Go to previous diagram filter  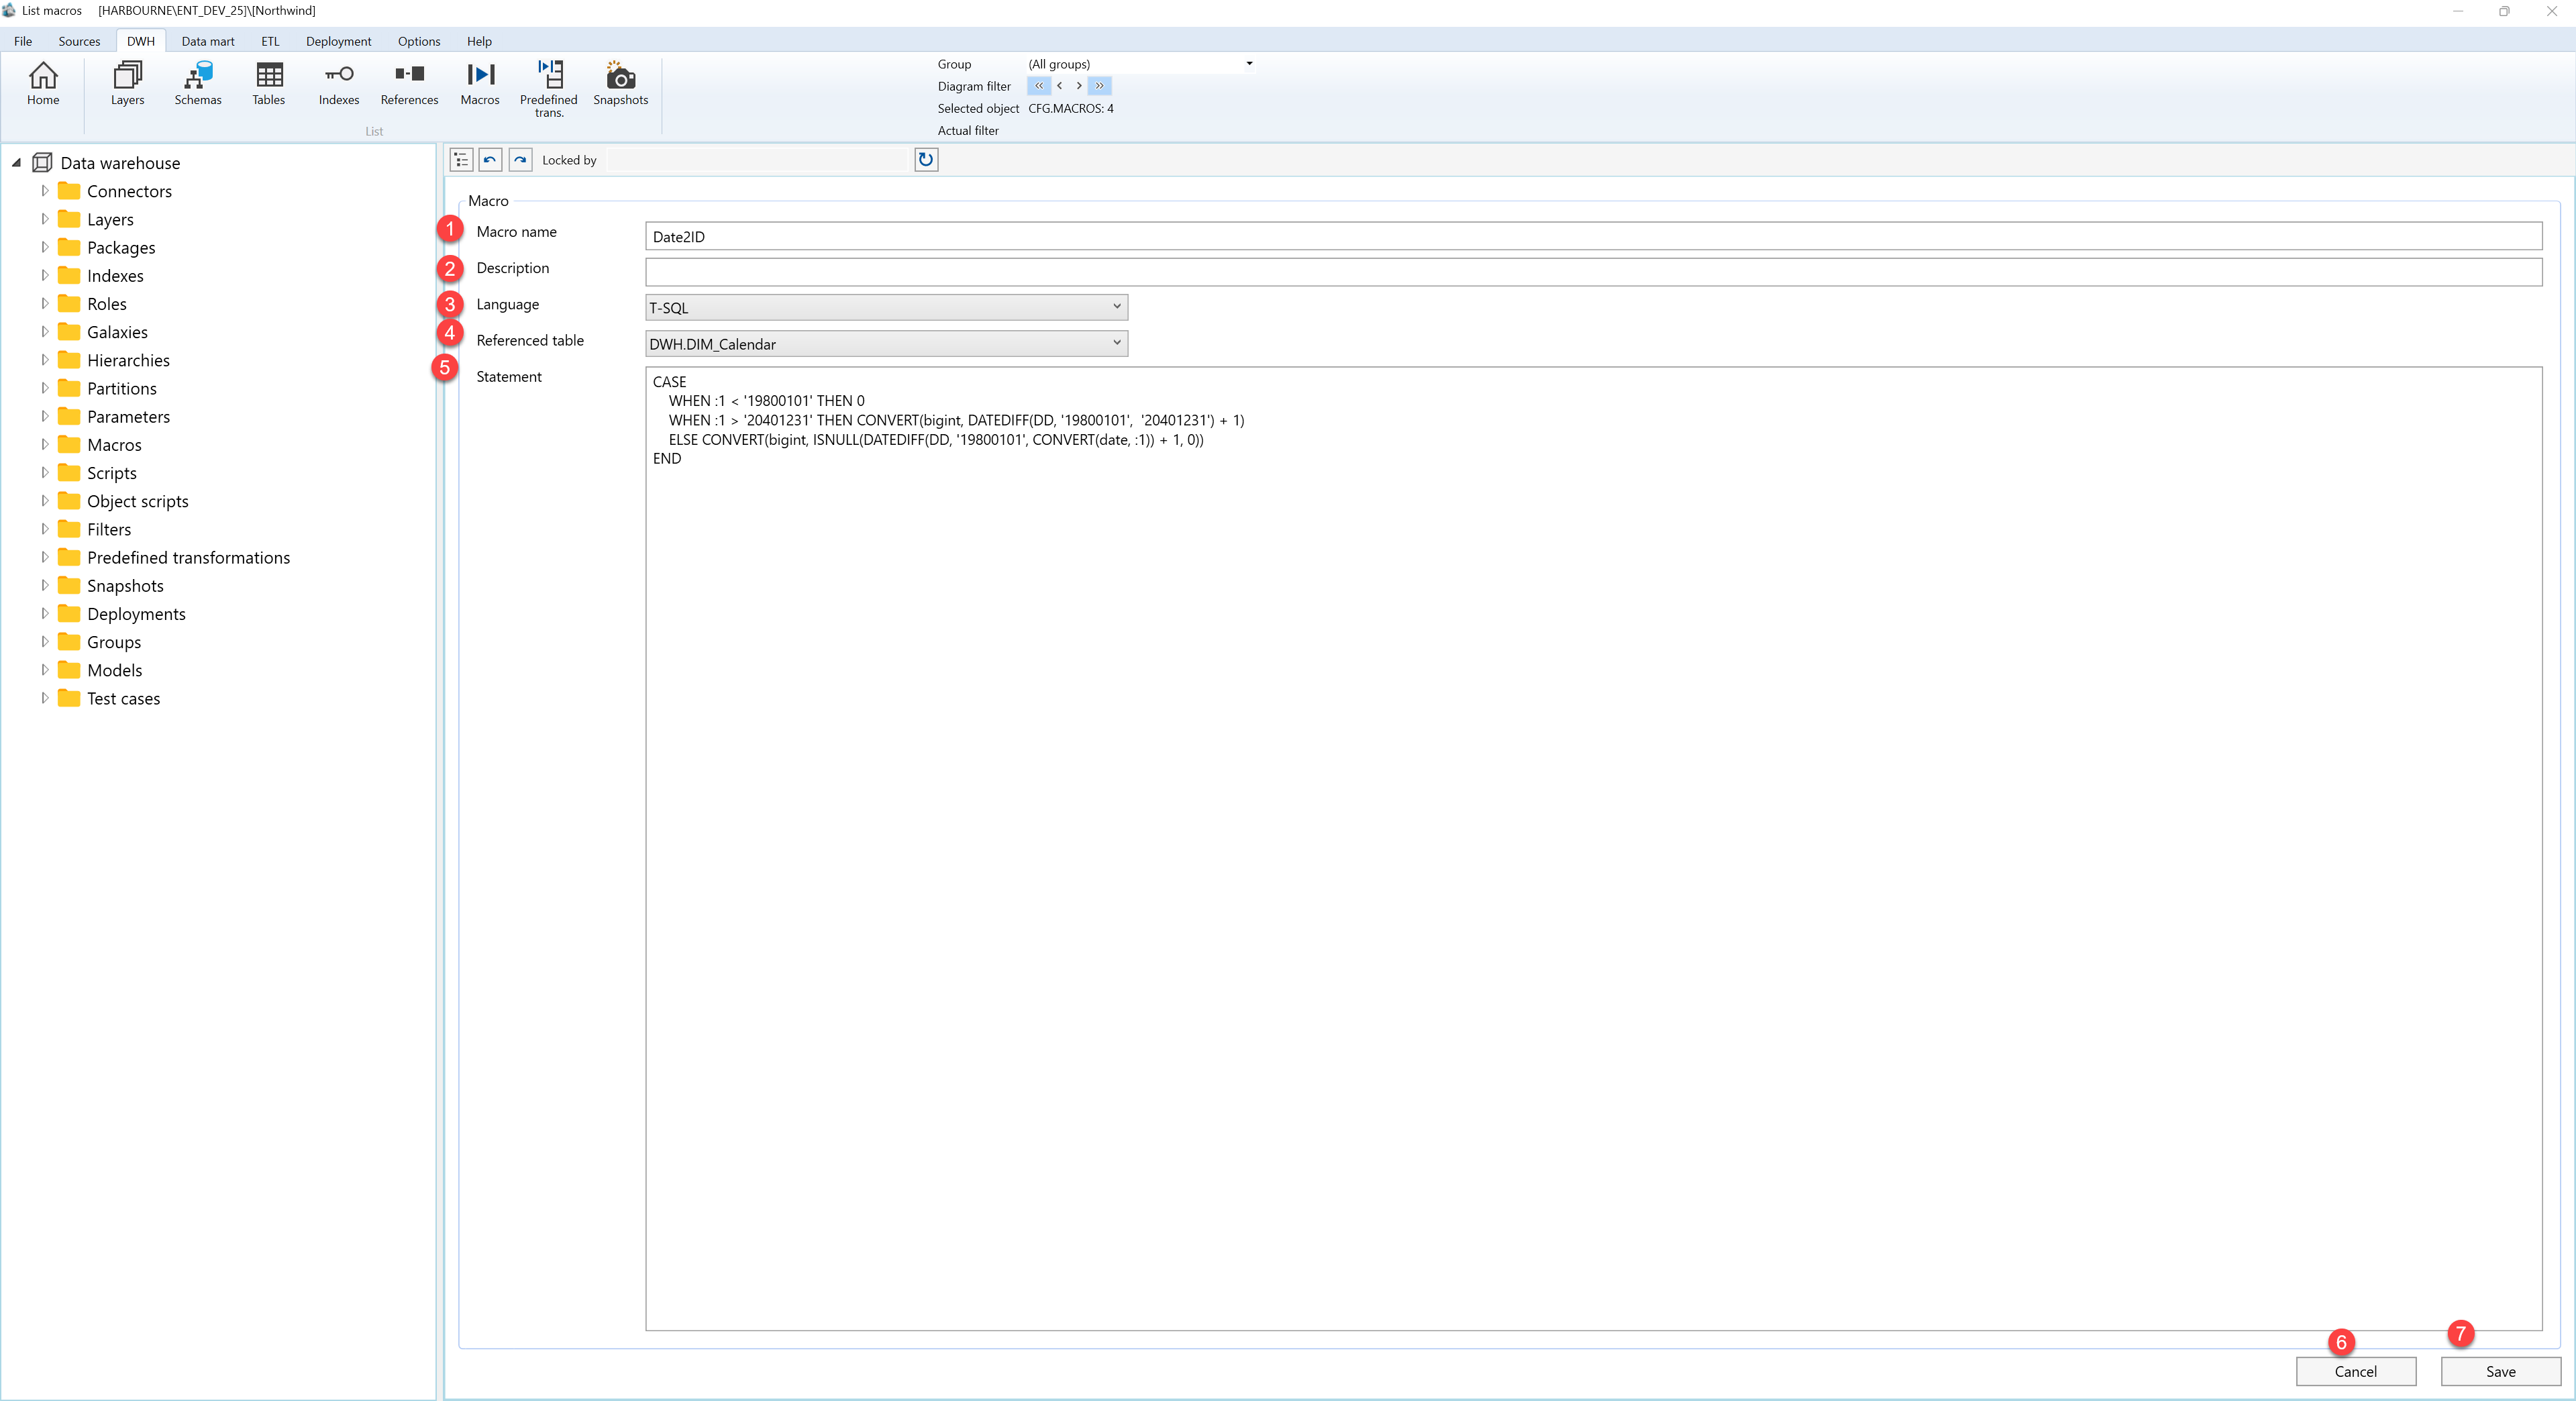pos(1059,86)
